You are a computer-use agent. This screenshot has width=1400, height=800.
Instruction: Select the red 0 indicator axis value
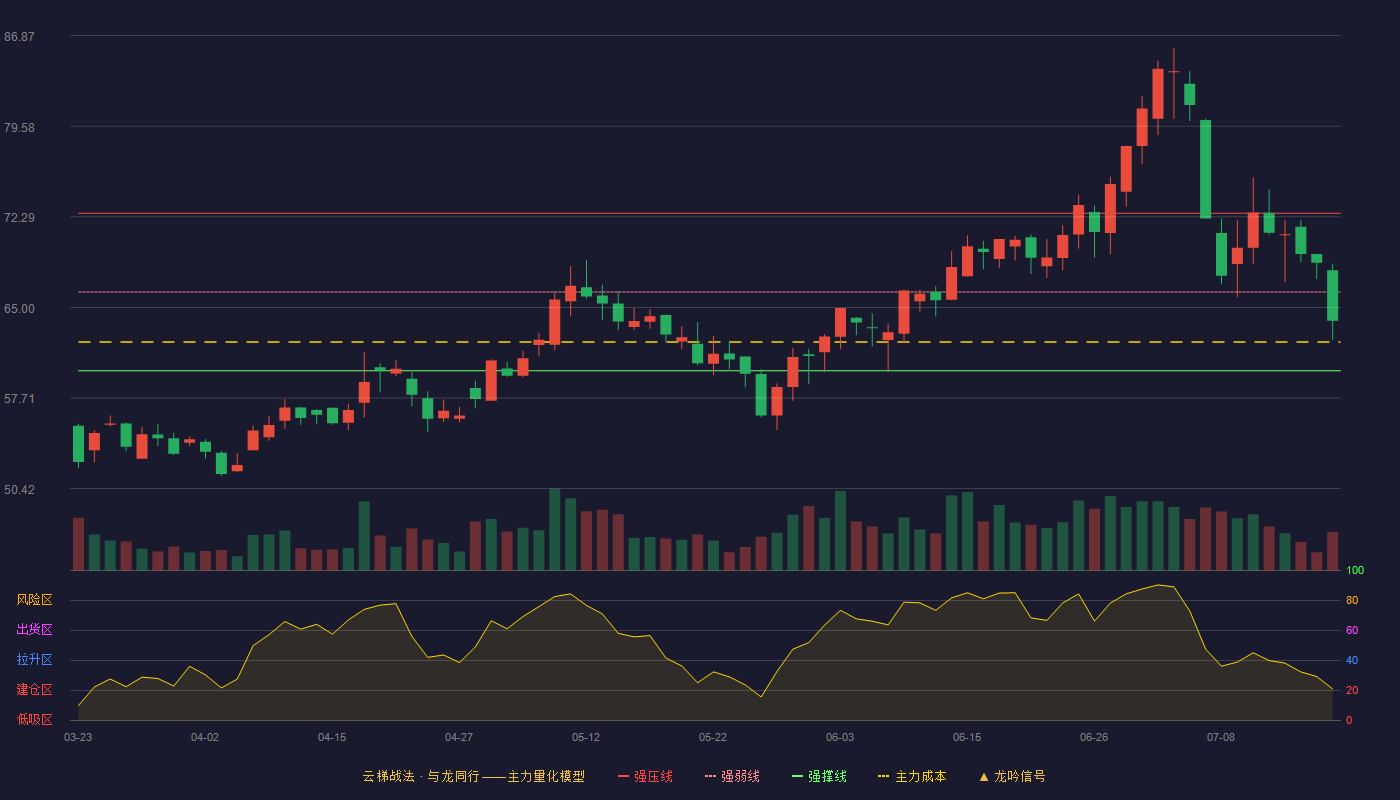point(1349,720)
